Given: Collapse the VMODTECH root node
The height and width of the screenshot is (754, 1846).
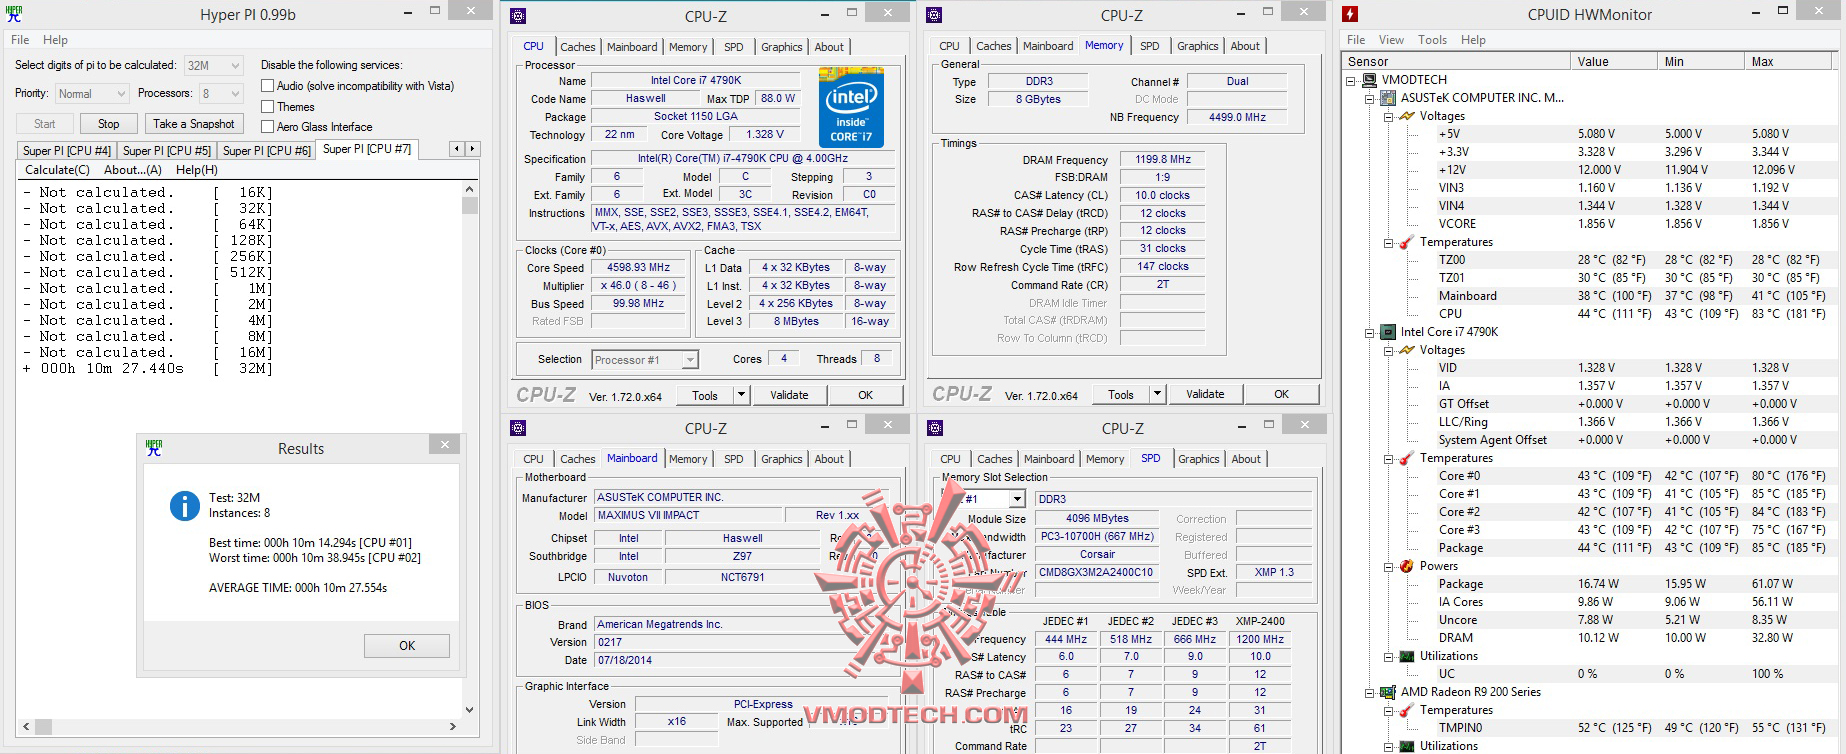Looking at the screenshot, I should coord(1351,81).
